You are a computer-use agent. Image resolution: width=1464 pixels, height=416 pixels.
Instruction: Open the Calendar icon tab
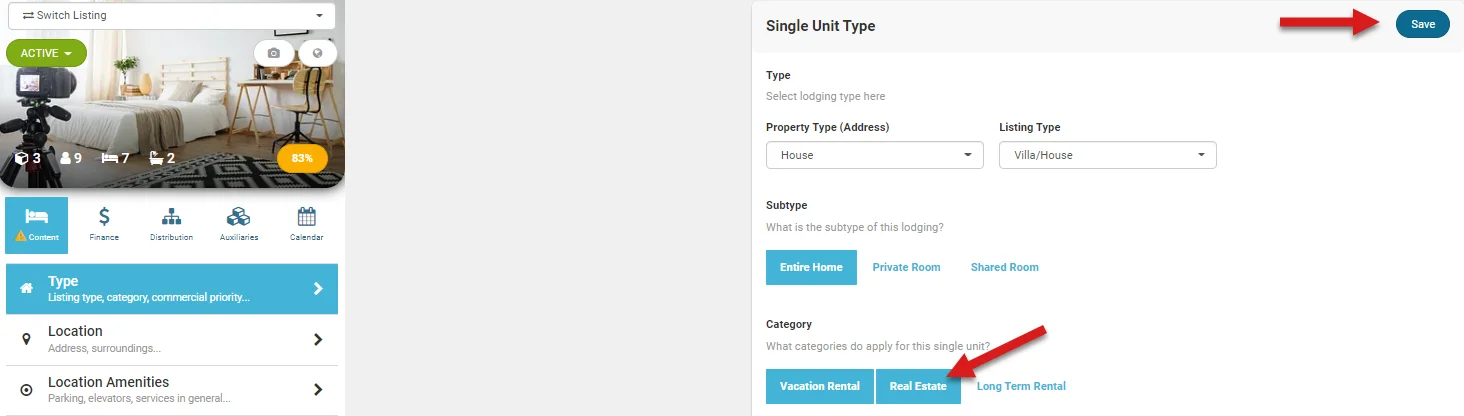coord(306,224)
